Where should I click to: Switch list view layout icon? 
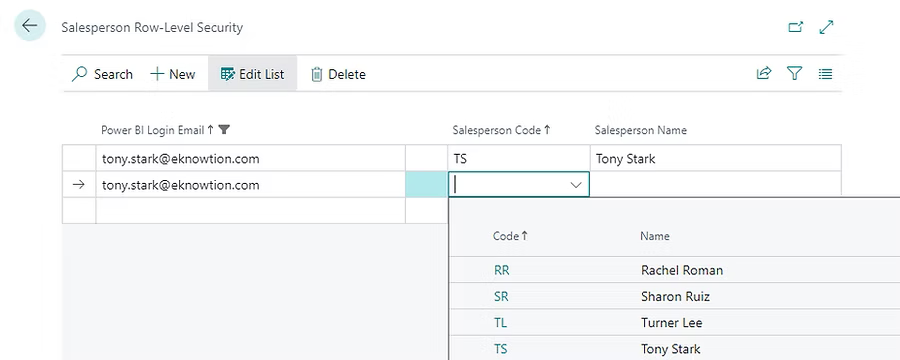[x=825, y=73]
